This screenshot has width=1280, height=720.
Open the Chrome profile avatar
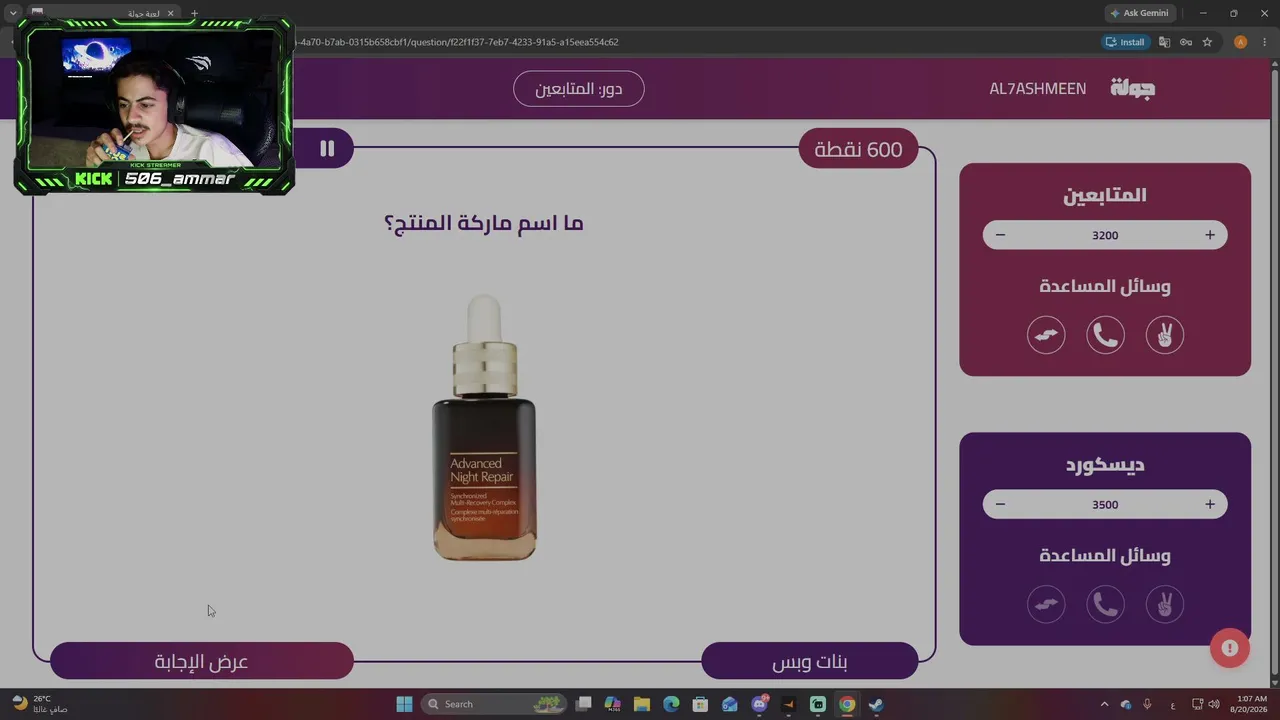(1240, 42)
